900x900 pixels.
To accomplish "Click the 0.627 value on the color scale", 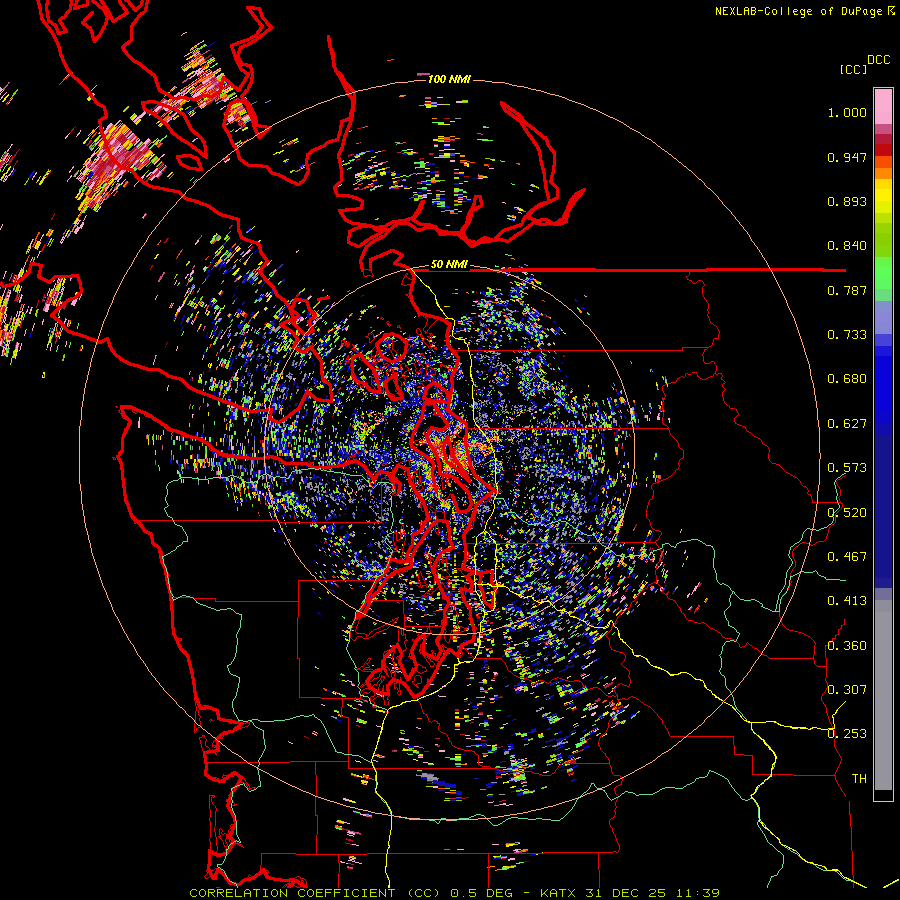I will (847, 424).
